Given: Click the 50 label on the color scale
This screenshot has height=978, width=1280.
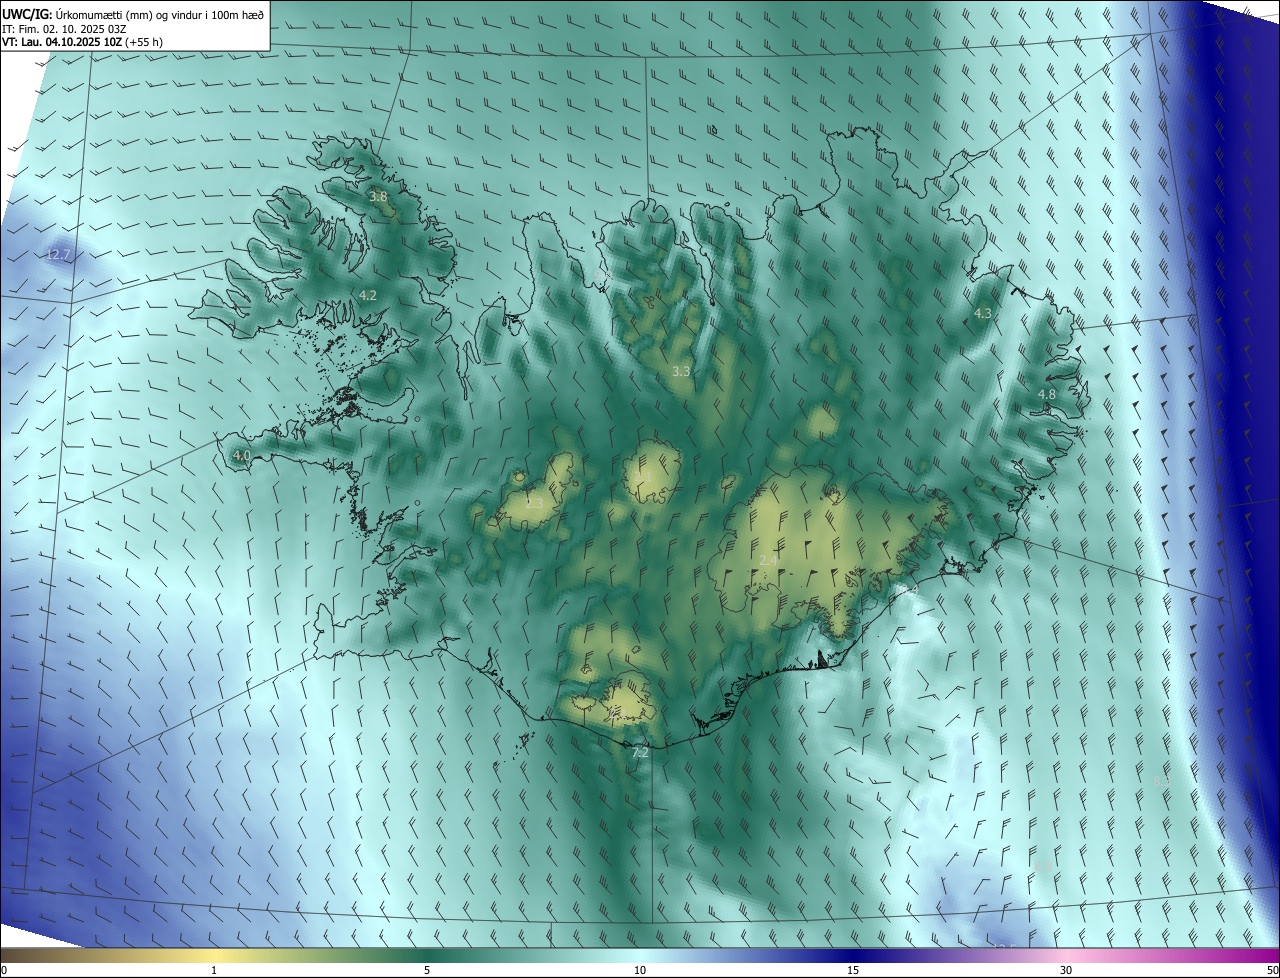Looking at the screenshot, I should pos(1272,970).
